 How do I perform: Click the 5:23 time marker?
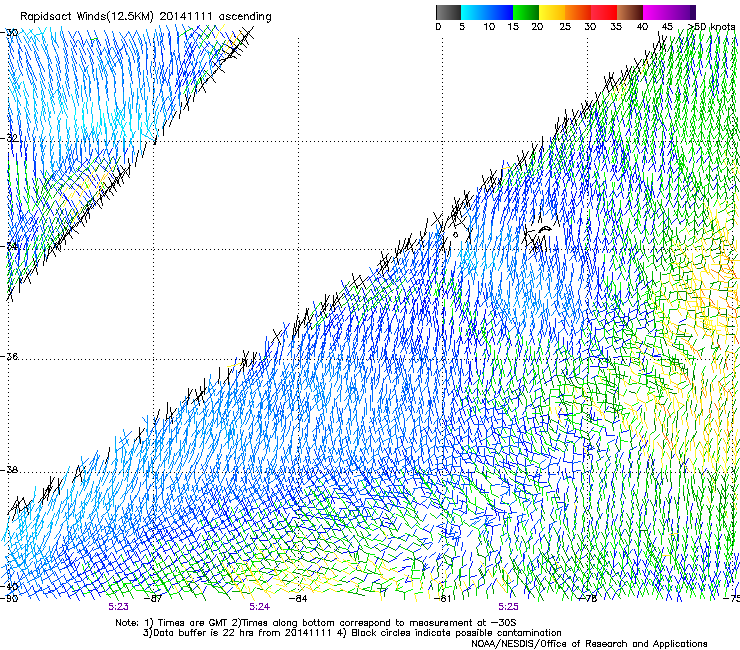pyautogui.click(x=118, y=607)
